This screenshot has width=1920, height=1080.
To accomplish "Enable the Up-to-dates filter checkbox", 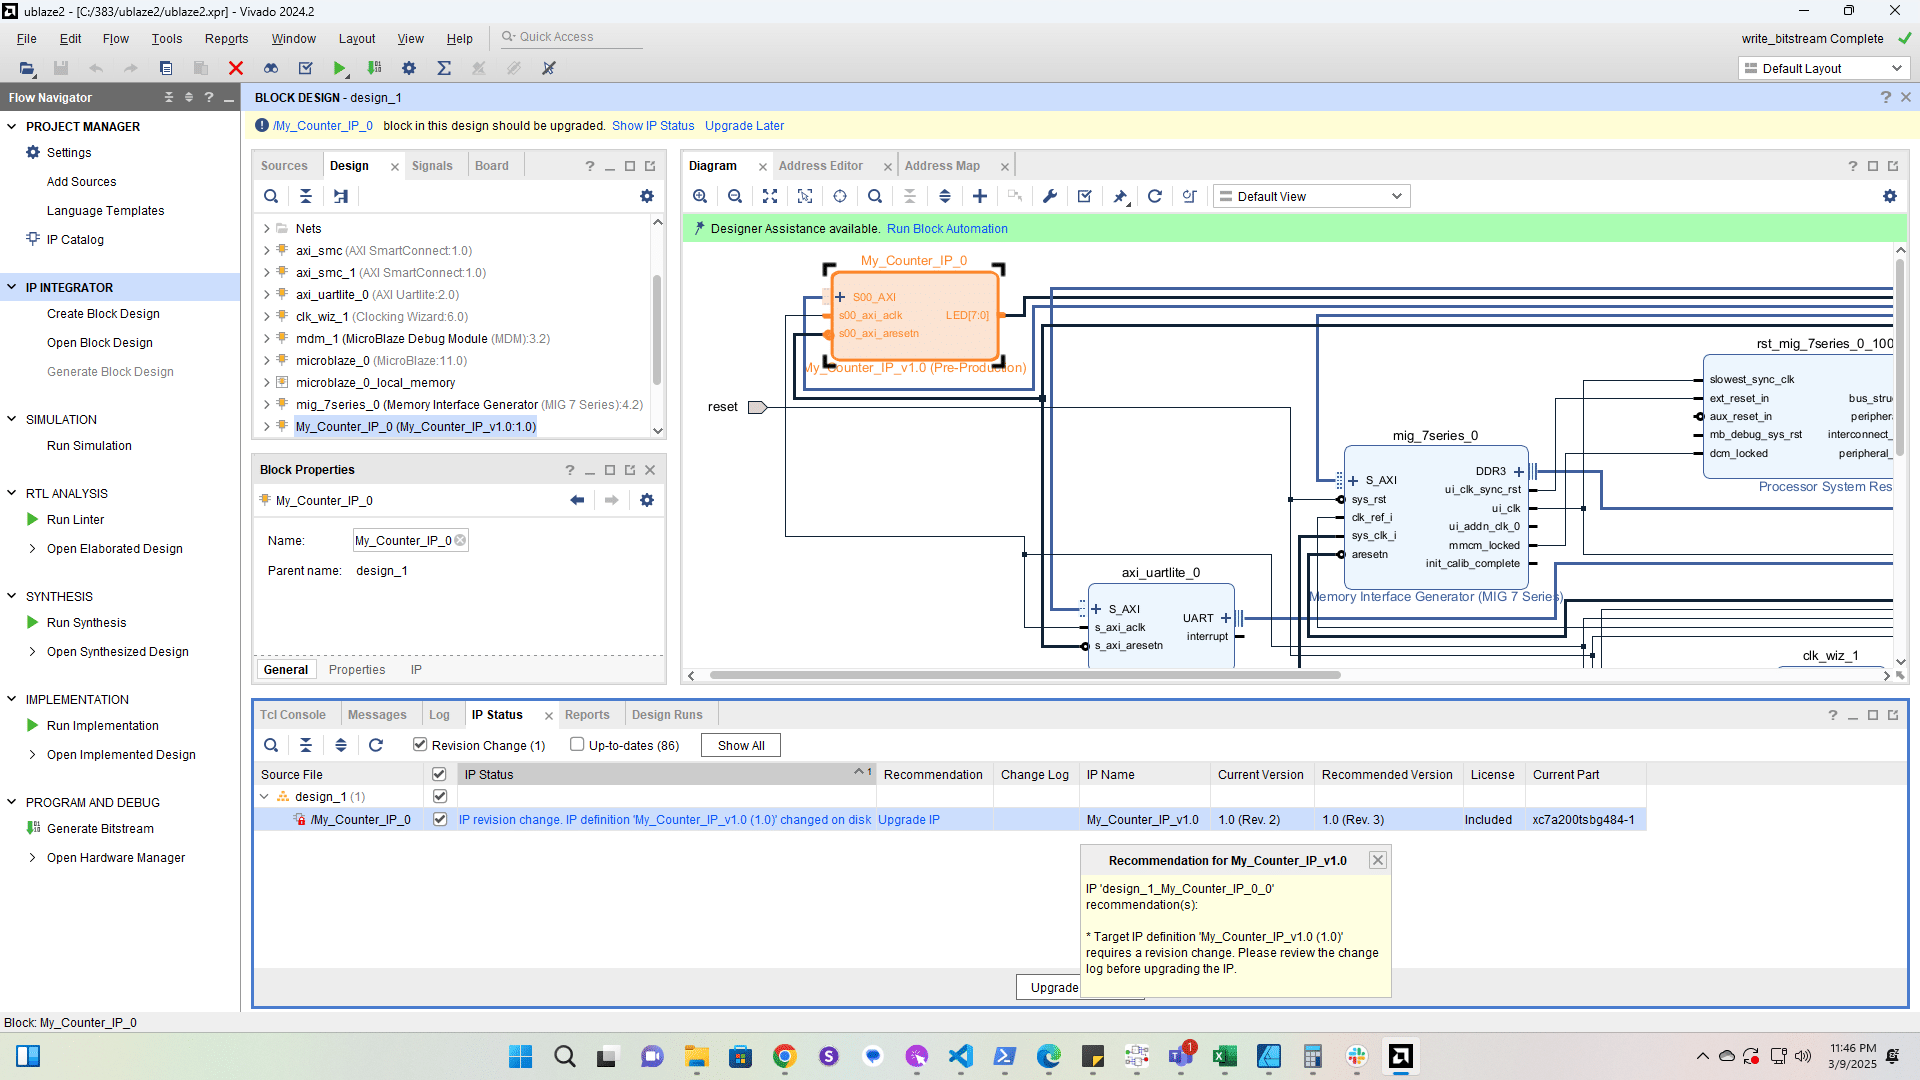I will (577, 745).
